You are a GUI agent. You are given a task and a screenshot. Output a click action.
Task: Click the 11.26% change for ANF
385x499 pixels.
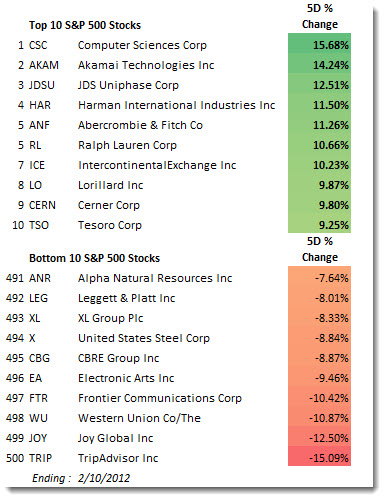(319, 125)
